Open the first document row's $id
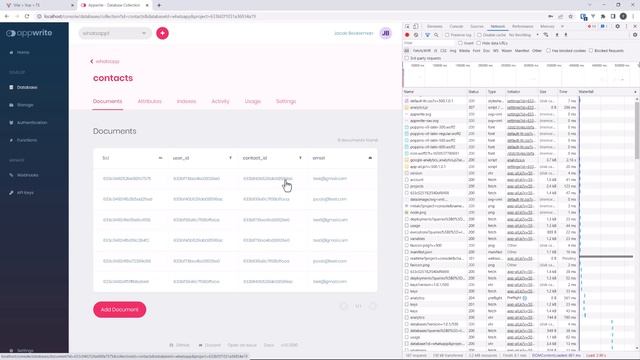This screenshot has height=360, width=640. click(127, 179)
